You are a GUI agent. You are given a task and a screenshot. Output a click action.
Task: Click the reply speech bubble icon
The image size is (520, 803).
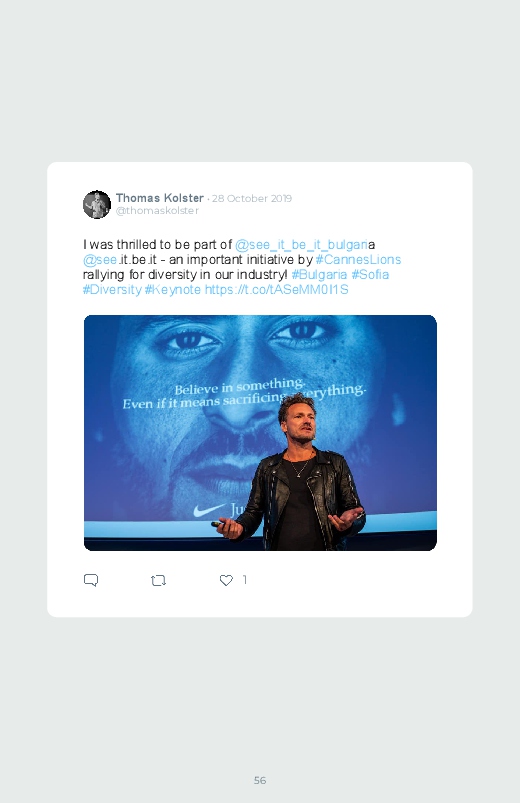(x=91, y=580)
